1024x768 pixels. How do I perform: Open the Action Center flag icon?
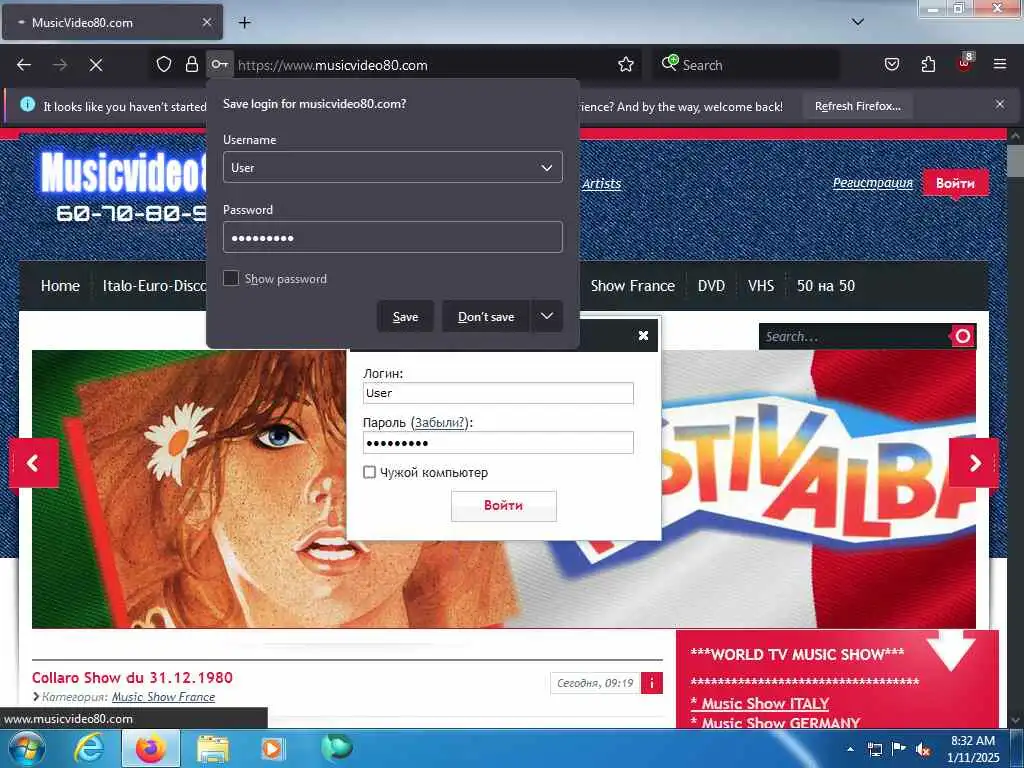tap(899, 749)
